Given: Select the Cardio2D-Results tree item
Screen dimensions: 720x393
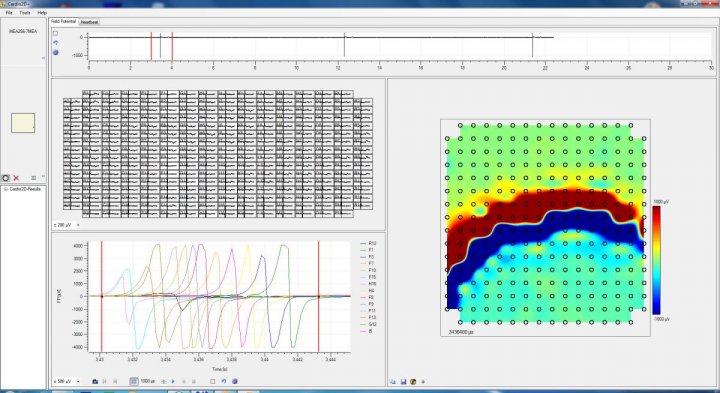Looking at the screenshot, I should tap(25, 189).
